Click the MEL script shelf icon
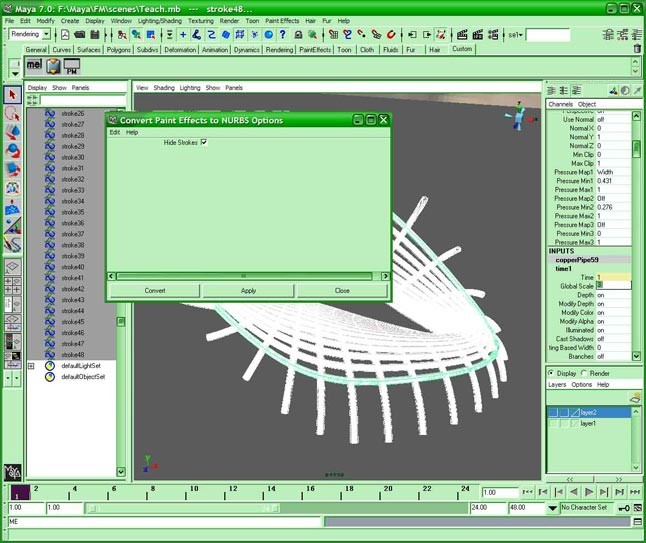This screenshot has width=646, height=543. tap(32, 67)
